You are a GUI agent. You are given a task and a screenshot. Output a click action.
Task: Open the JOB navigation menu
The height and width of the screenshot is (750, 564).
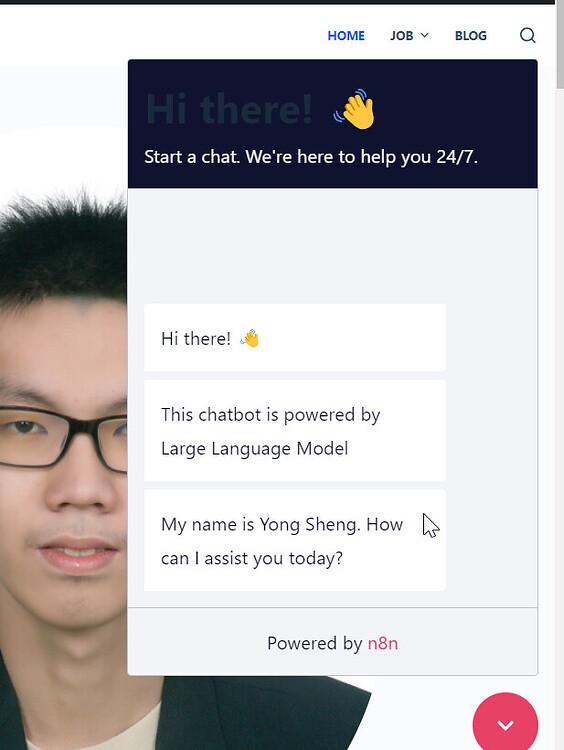click(x=409, y=35)
